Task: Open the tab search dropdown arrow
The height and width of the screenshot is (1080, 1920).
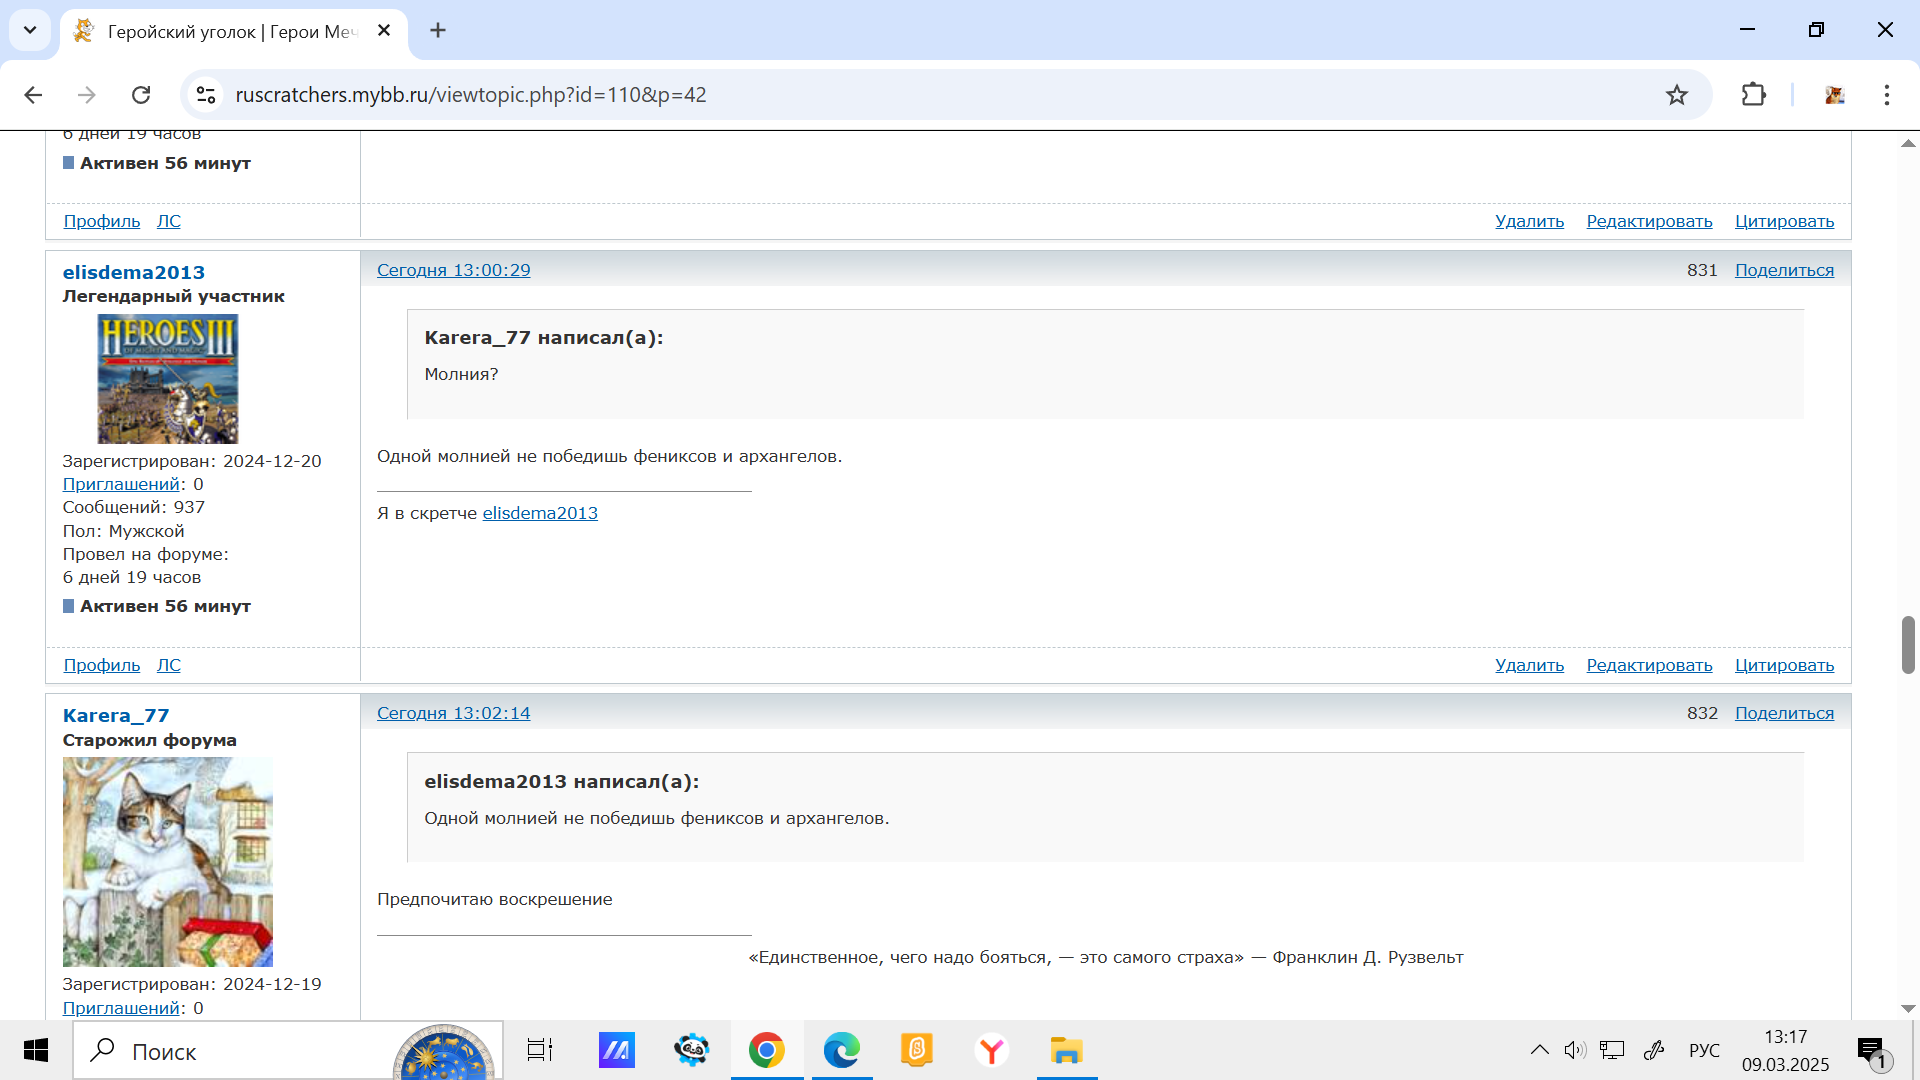Action: pos(30,30)
